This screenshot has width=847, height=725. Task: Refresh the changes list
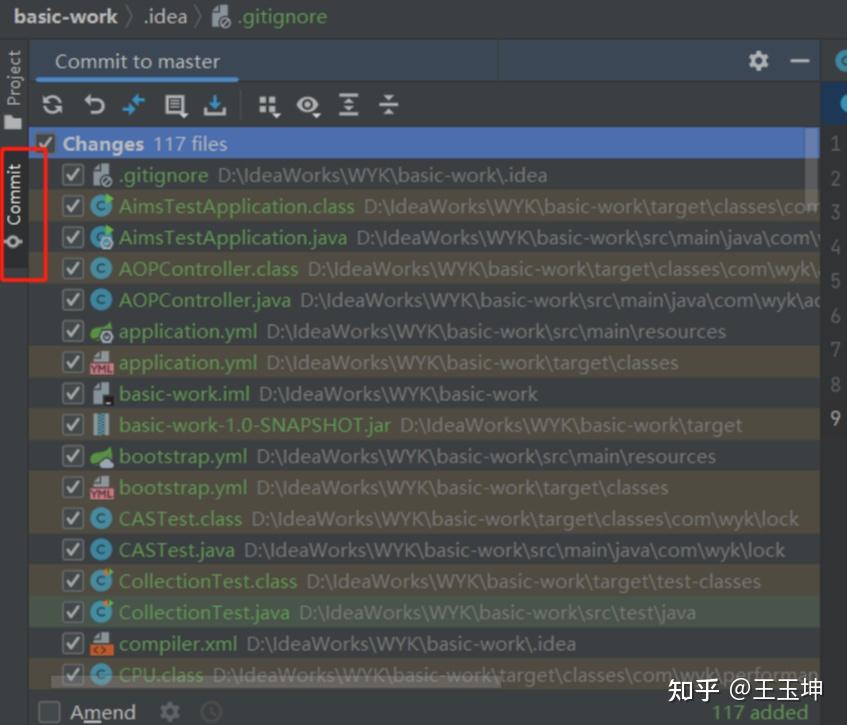(x=53, y=105)
